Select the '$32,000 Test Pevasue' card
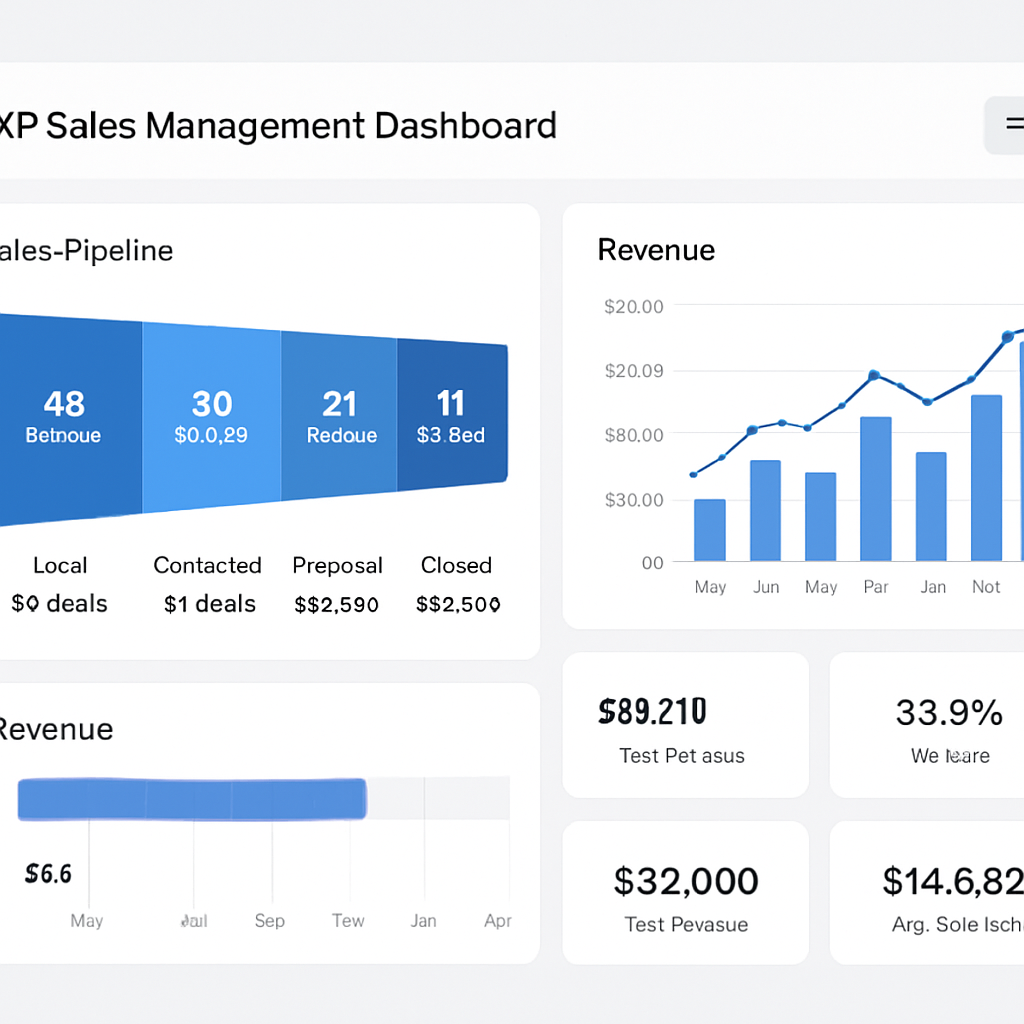Screen dimensions: 1024x1024 point(685,893)
